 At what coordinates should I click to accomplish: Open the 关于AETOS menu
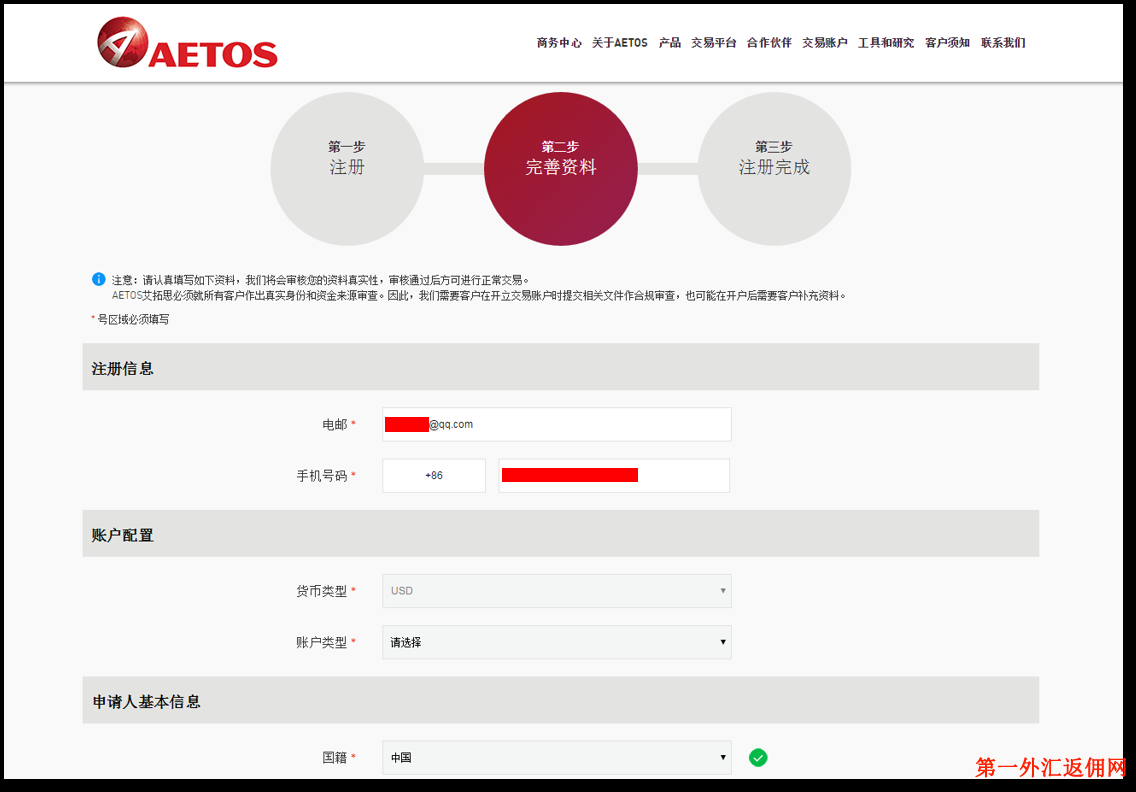coord(619,43)
